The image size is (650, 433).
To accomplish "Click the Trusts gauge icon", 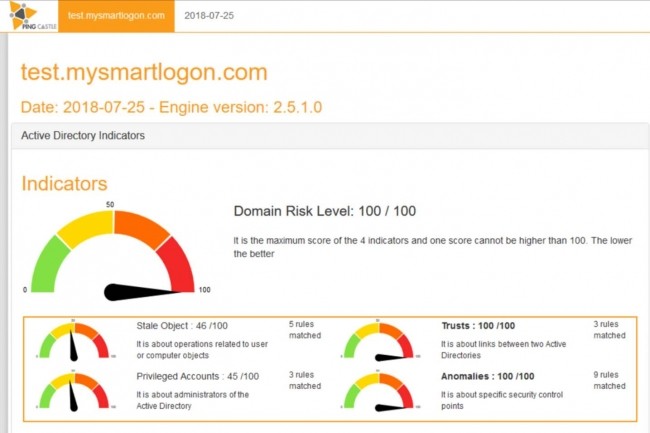I will point(379,340).
